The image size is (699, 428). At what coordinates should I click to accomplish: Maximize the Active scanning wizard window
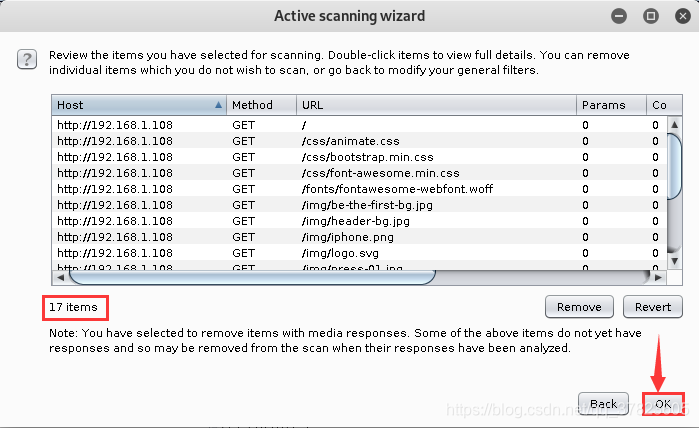(650, 16)
